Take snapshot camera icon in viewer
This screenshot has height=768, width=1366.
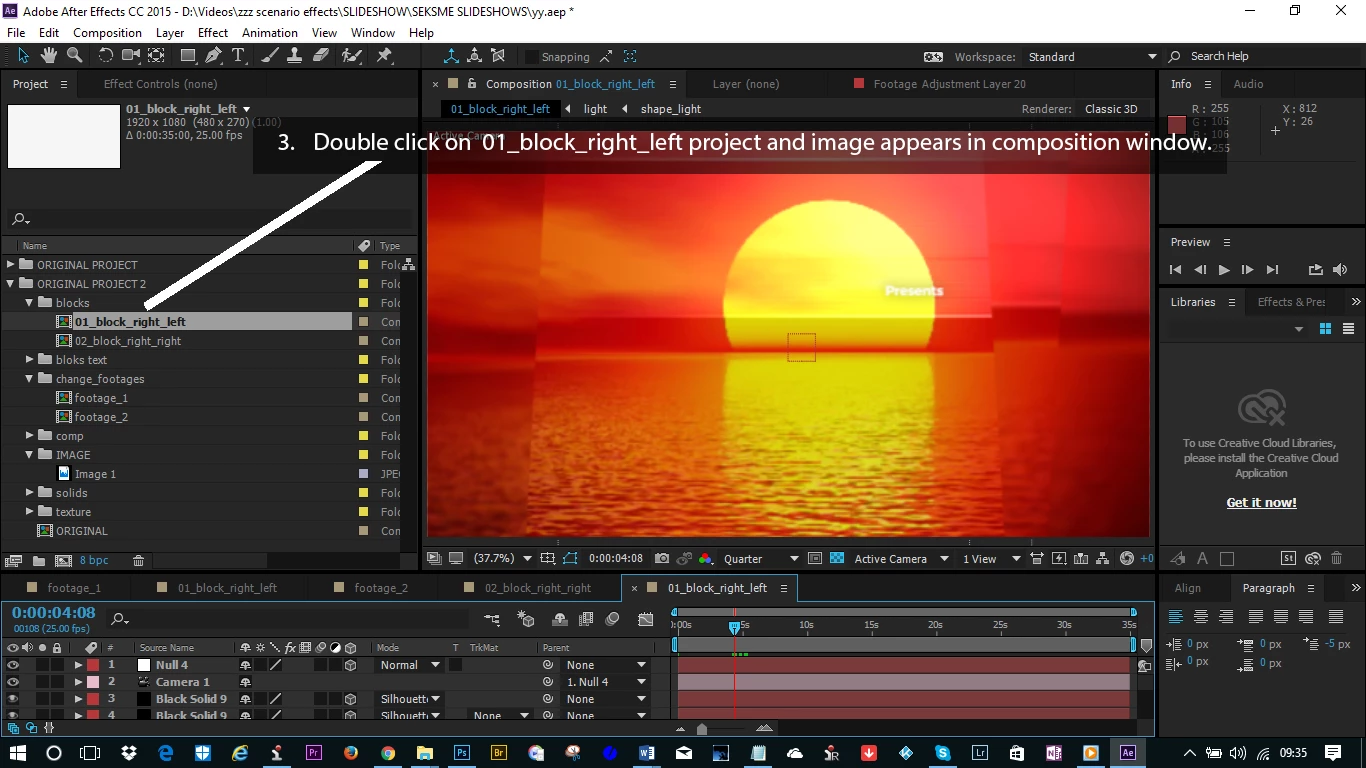[x=661, y=559]
